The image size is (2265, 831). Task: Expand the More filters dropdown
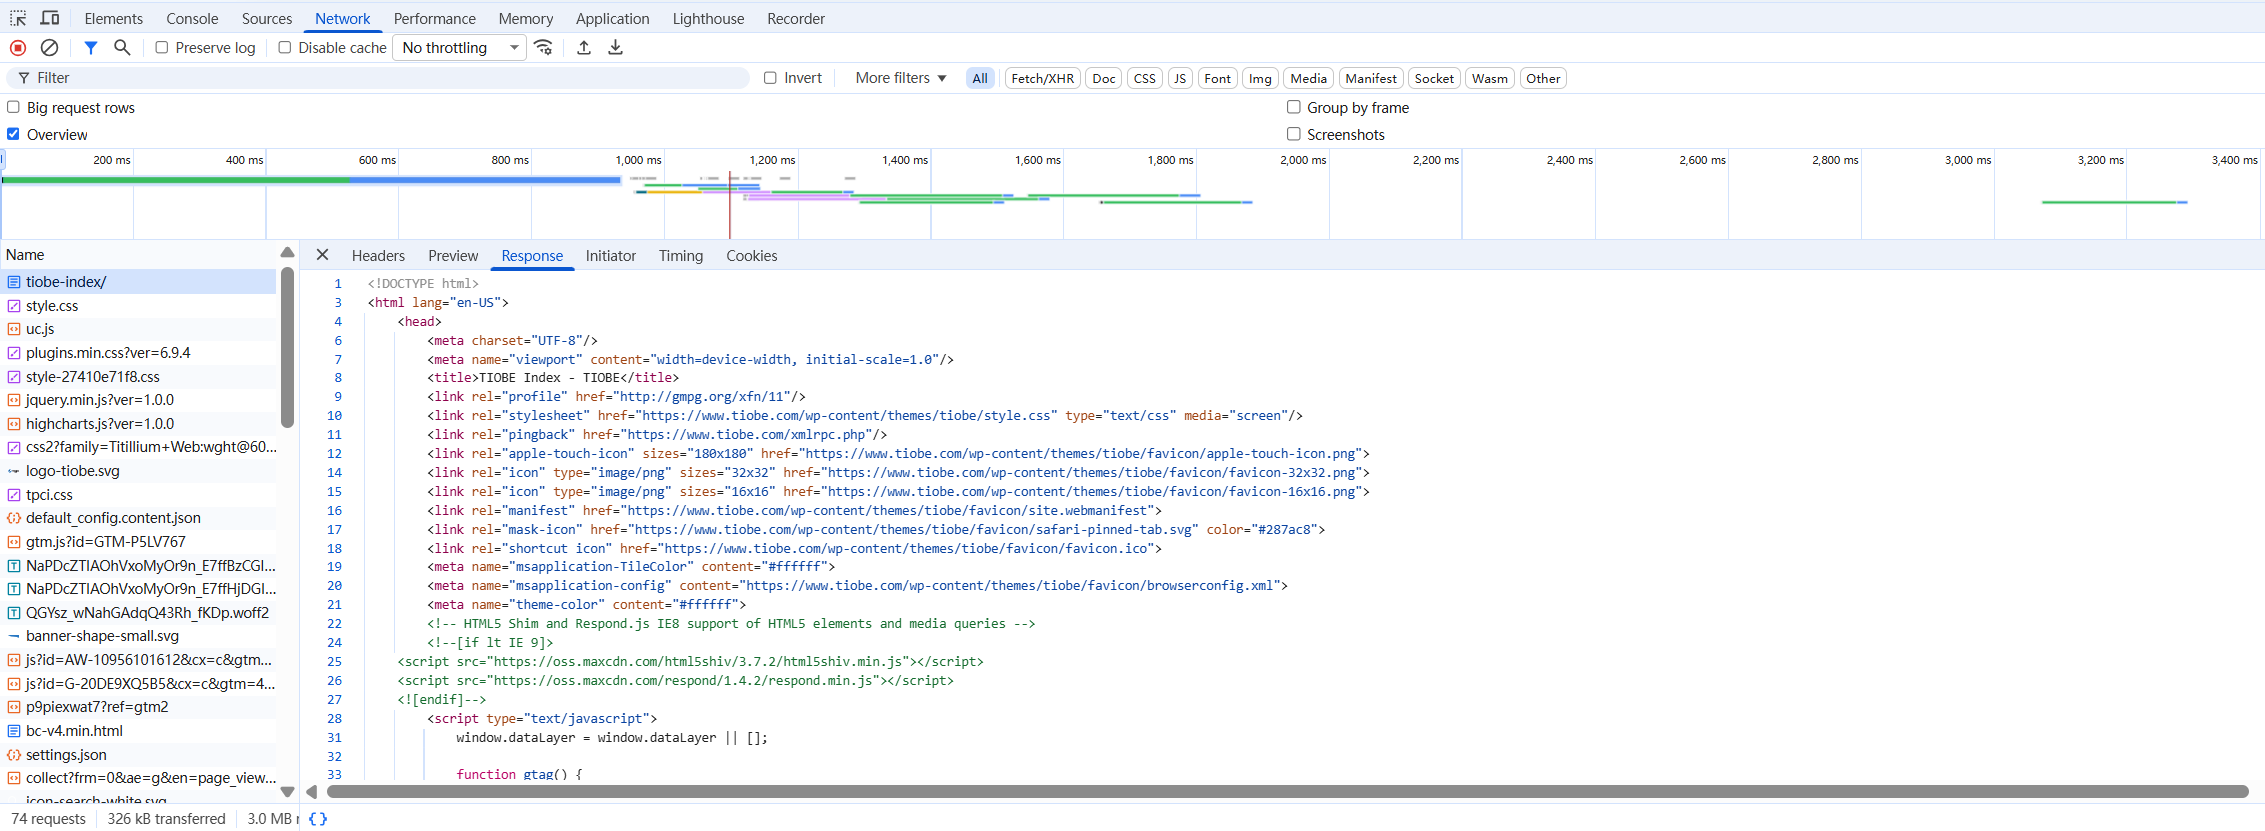(x=901, y=78)
